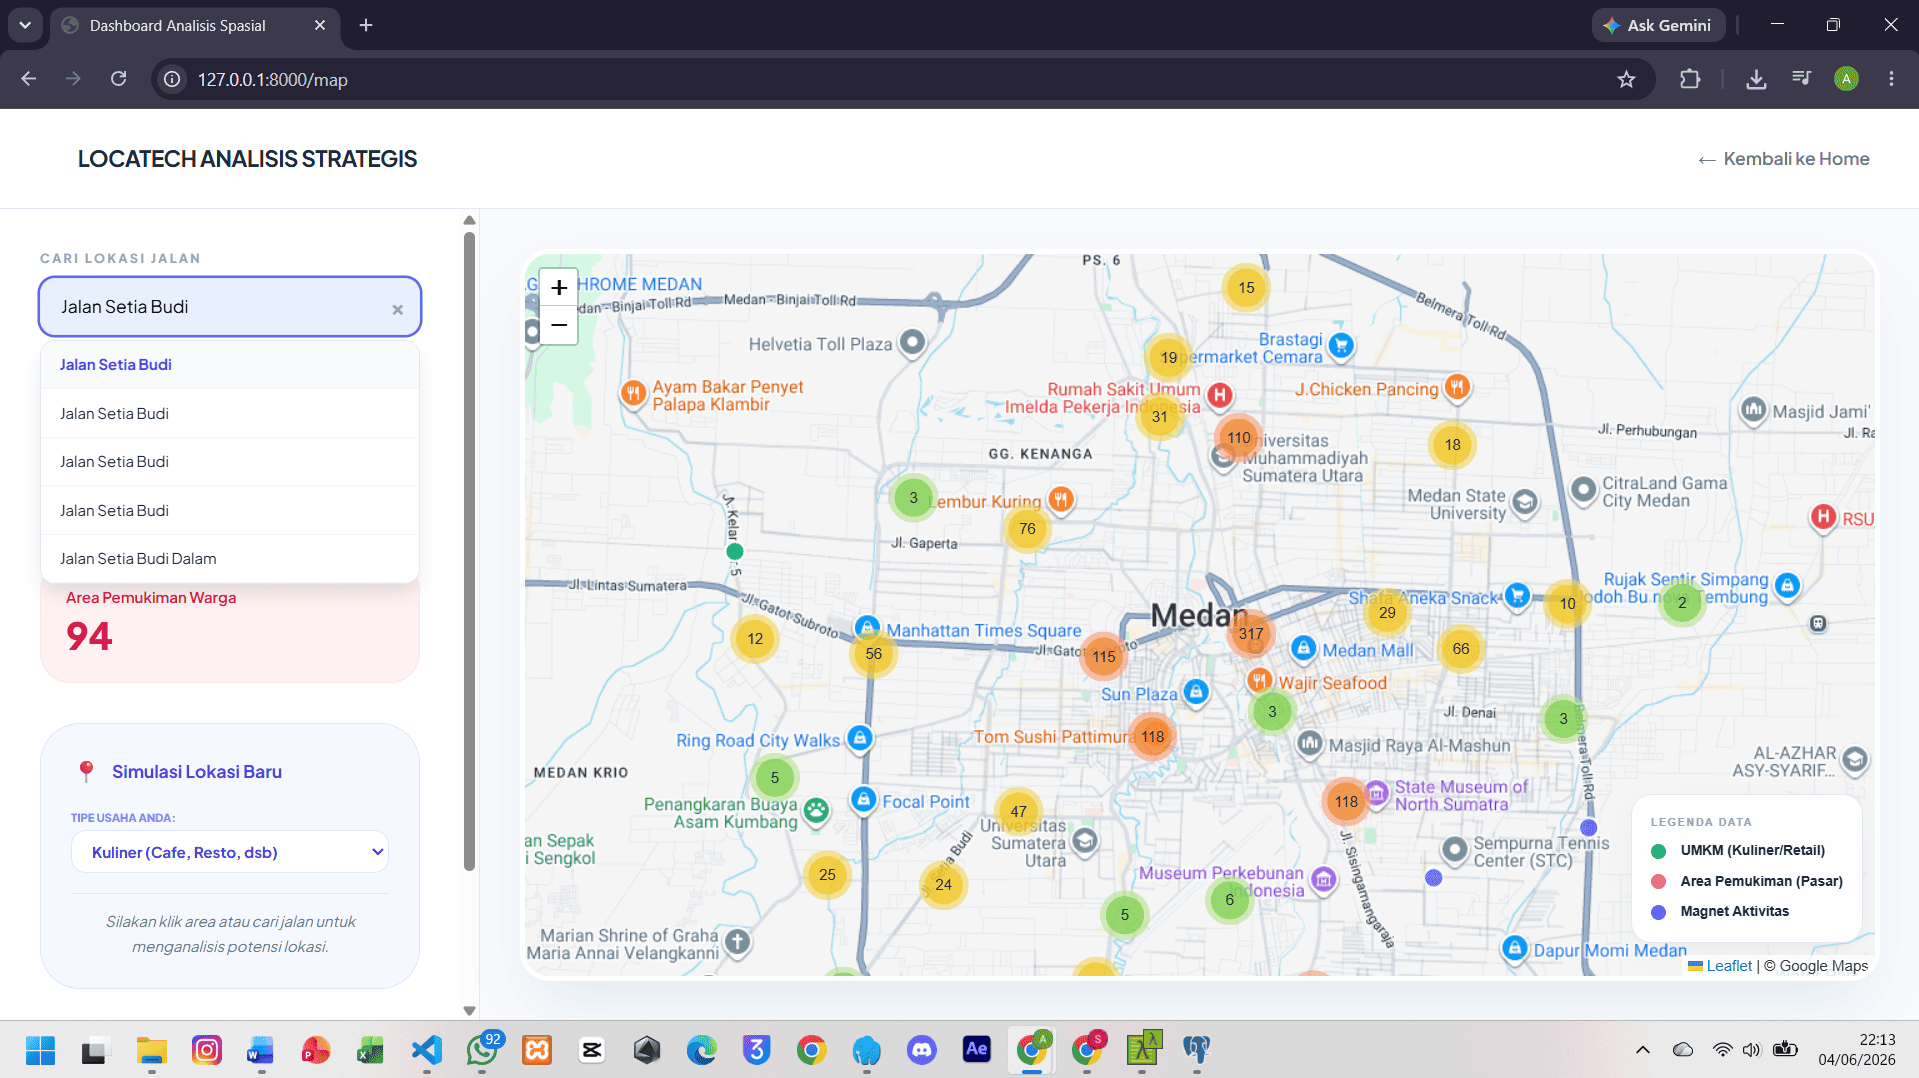Show hidden system tray icons

pos(1643,1050)
